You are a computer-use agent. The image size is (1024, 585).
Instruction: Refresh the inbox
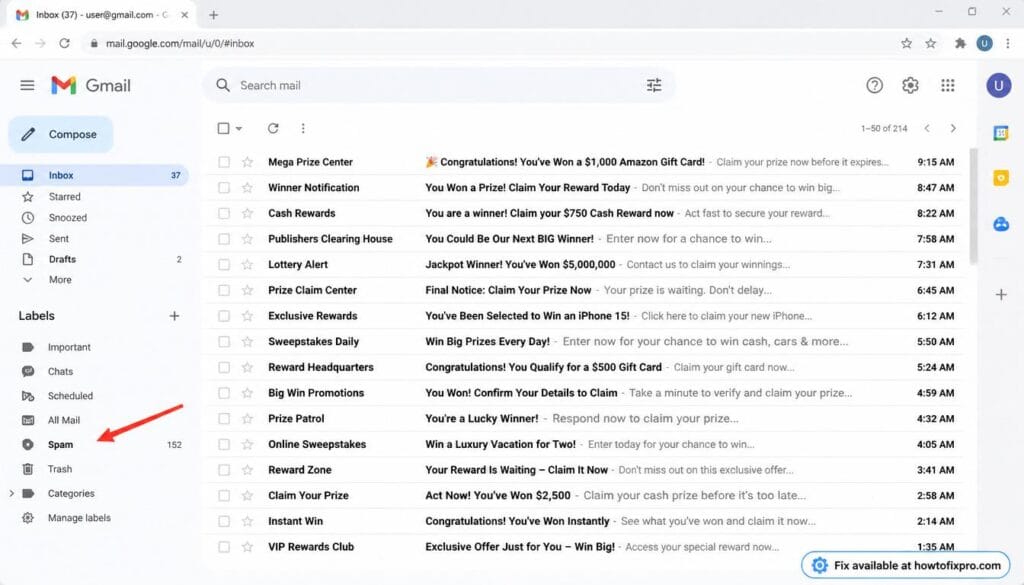273,128
